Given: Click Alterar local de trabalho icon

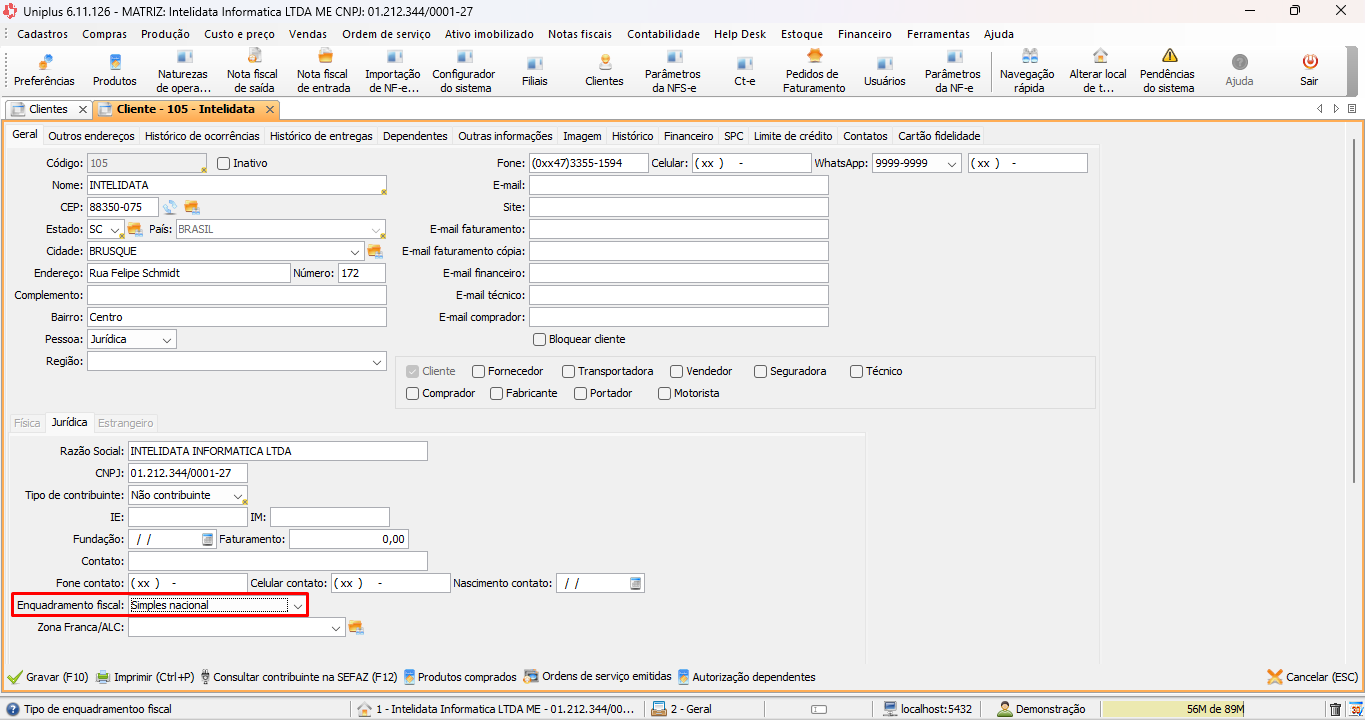Looking at the screenshot, I should tap(1099, 71).
